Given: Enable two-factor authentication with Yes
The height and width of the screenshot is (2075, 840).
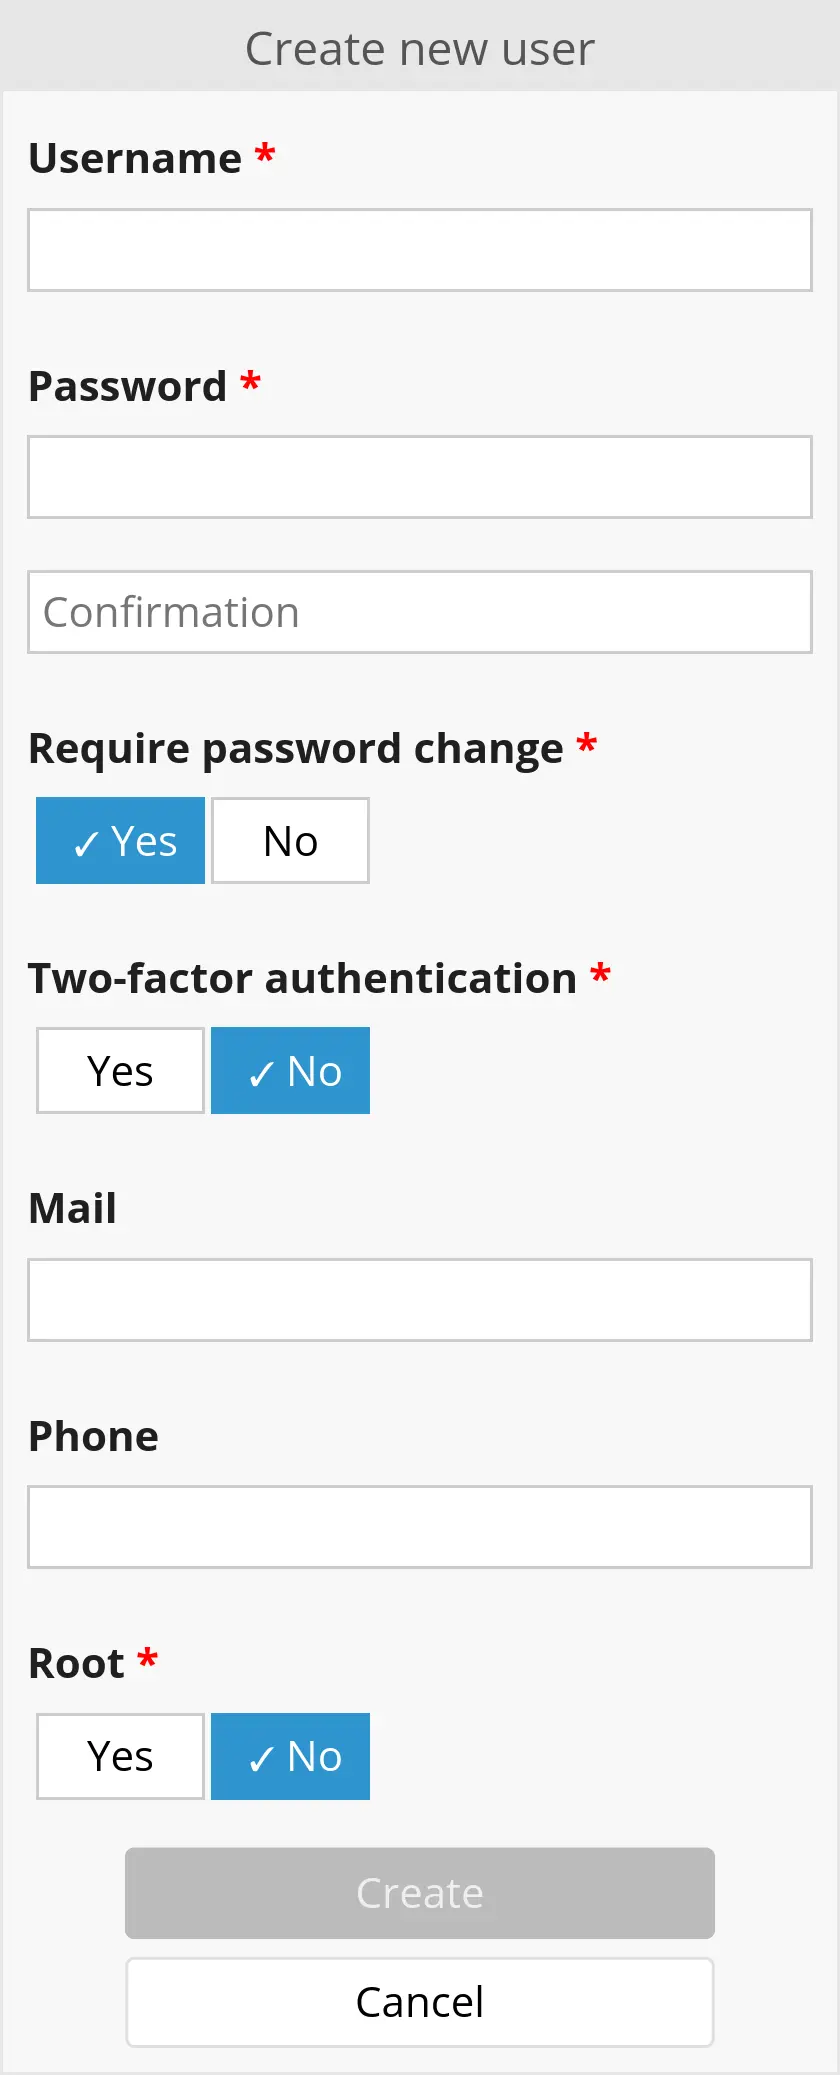Looking at the screenshot, I should [x=121, y=1071].
